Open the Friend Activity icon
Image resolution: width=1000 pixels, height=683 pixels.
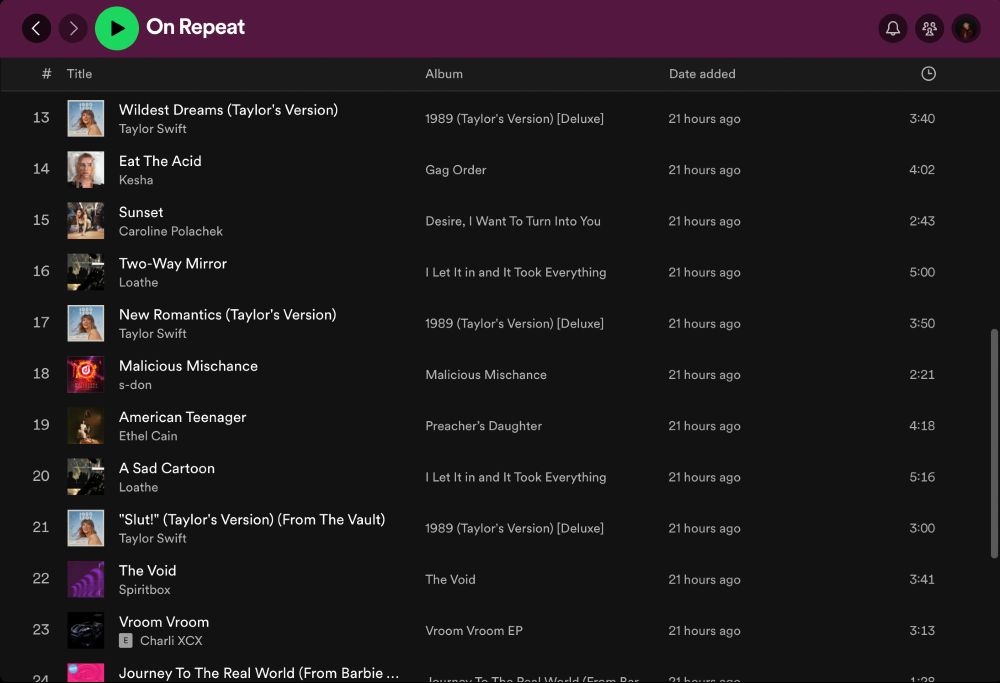coord(929,28)
